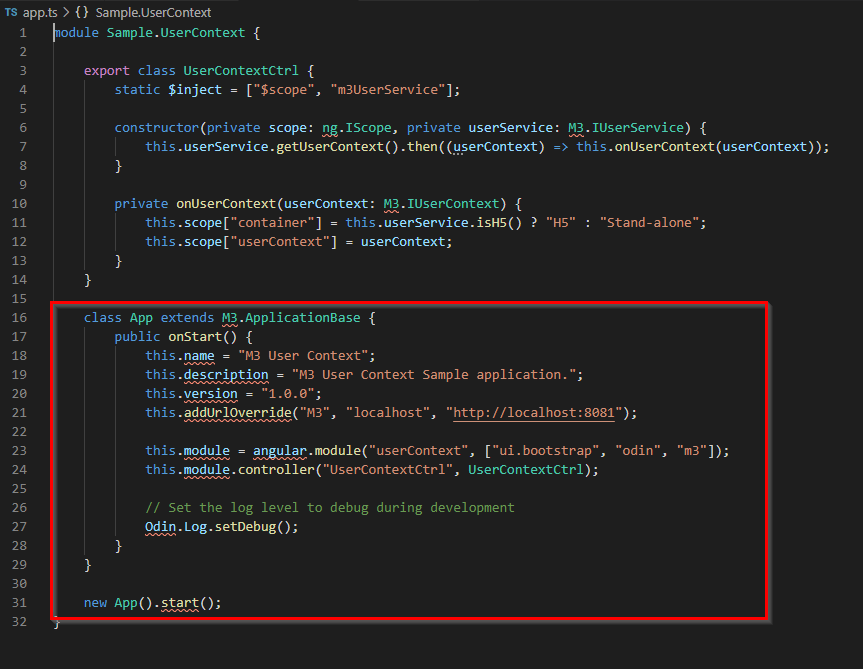Click '$inject' on line 4
863x669 pixels.
pos(195,90)
